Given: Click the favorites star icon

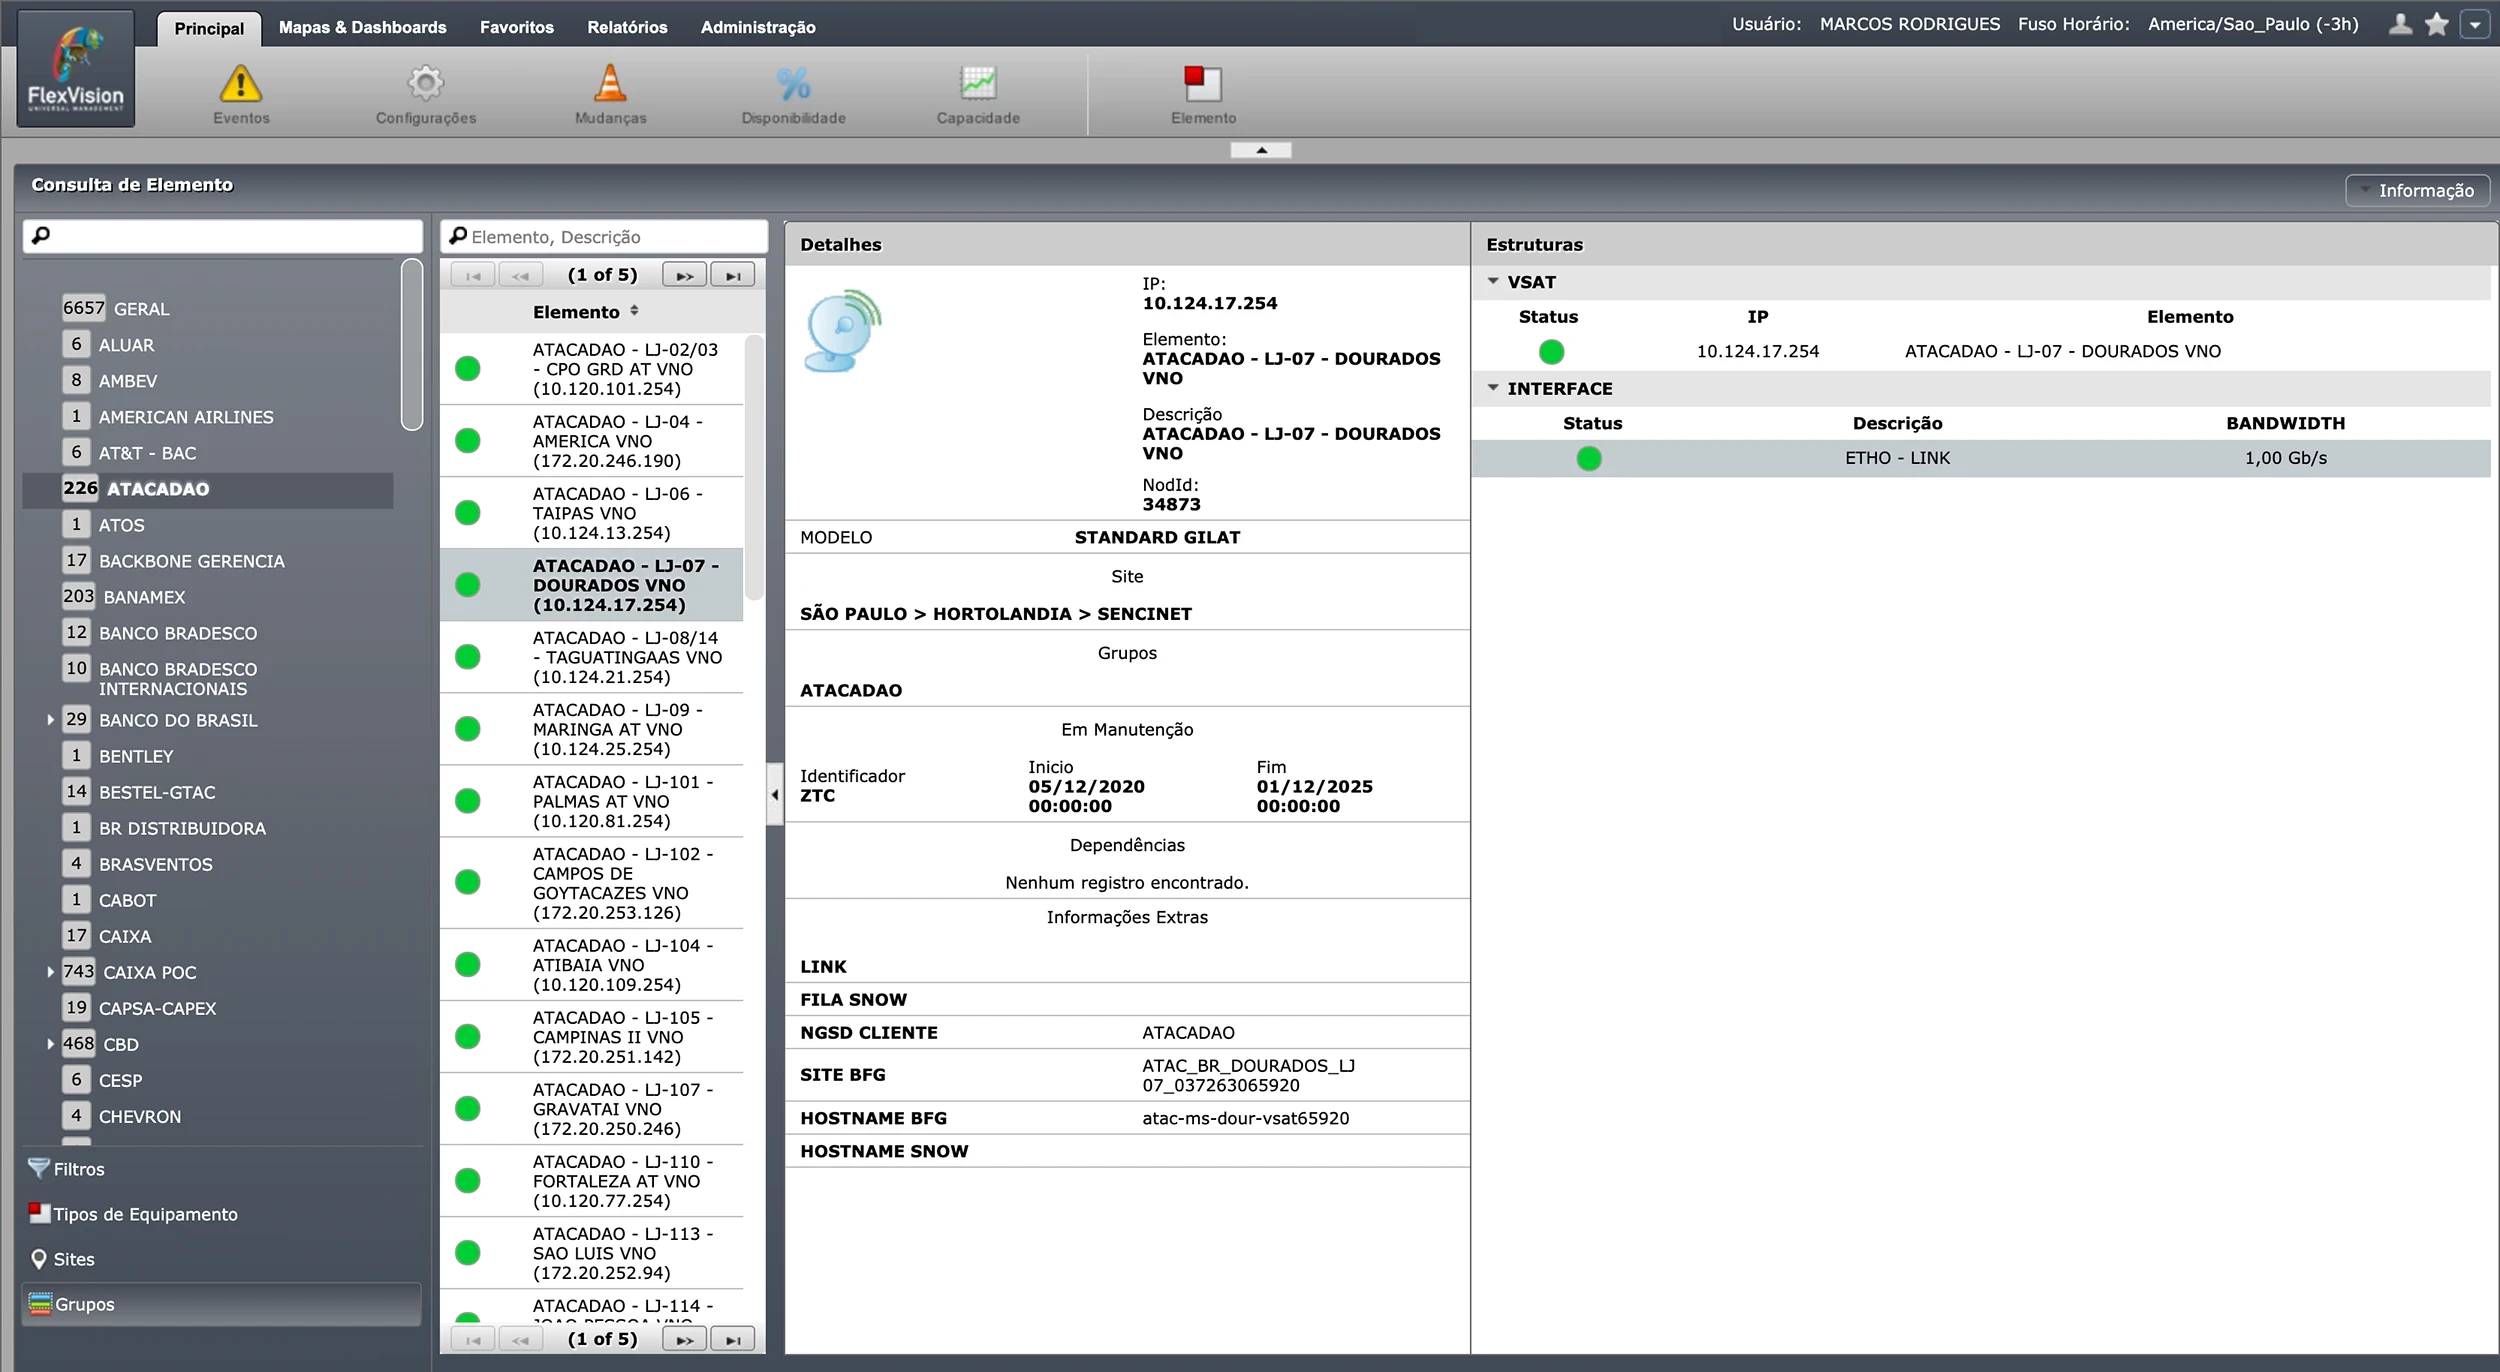Looking at the screenshot, I should 2437,24.
